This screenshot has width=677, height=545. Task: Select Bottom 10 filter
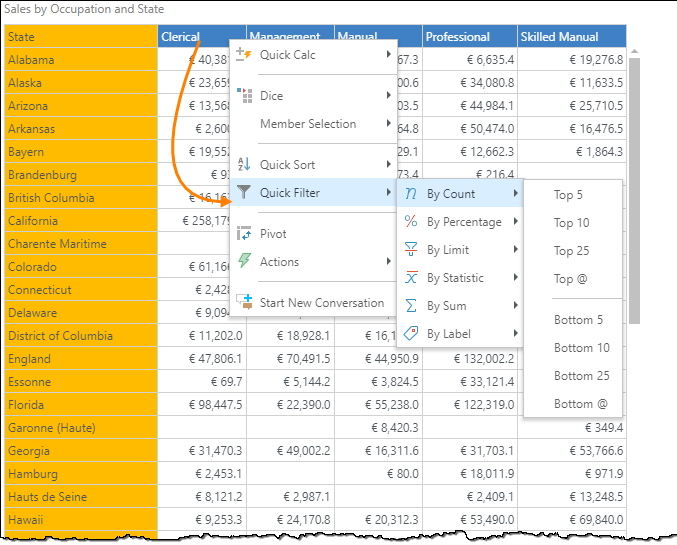573,348
